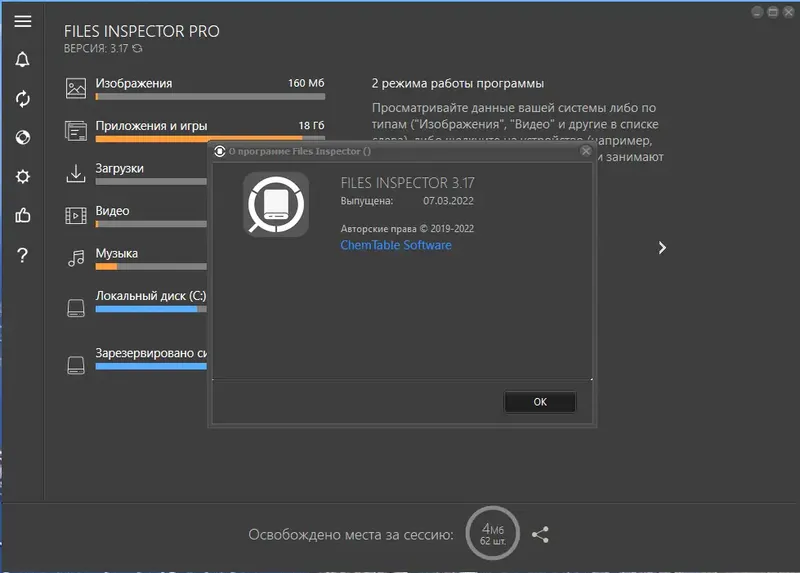Click the heading 2 режима работы программы
Screen dimensions: 800x573
pyautogui.click(x=458, y=83)
